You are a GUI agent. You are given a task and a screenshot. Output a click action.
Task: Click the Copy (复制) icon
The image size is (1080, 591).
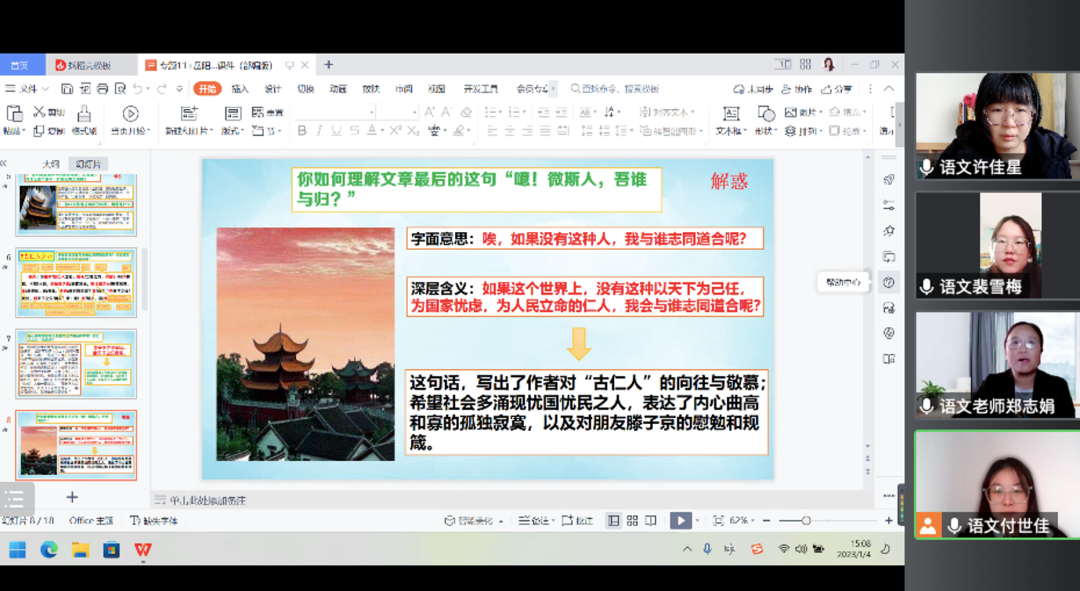pyautogui.click(x=39, y=131)
